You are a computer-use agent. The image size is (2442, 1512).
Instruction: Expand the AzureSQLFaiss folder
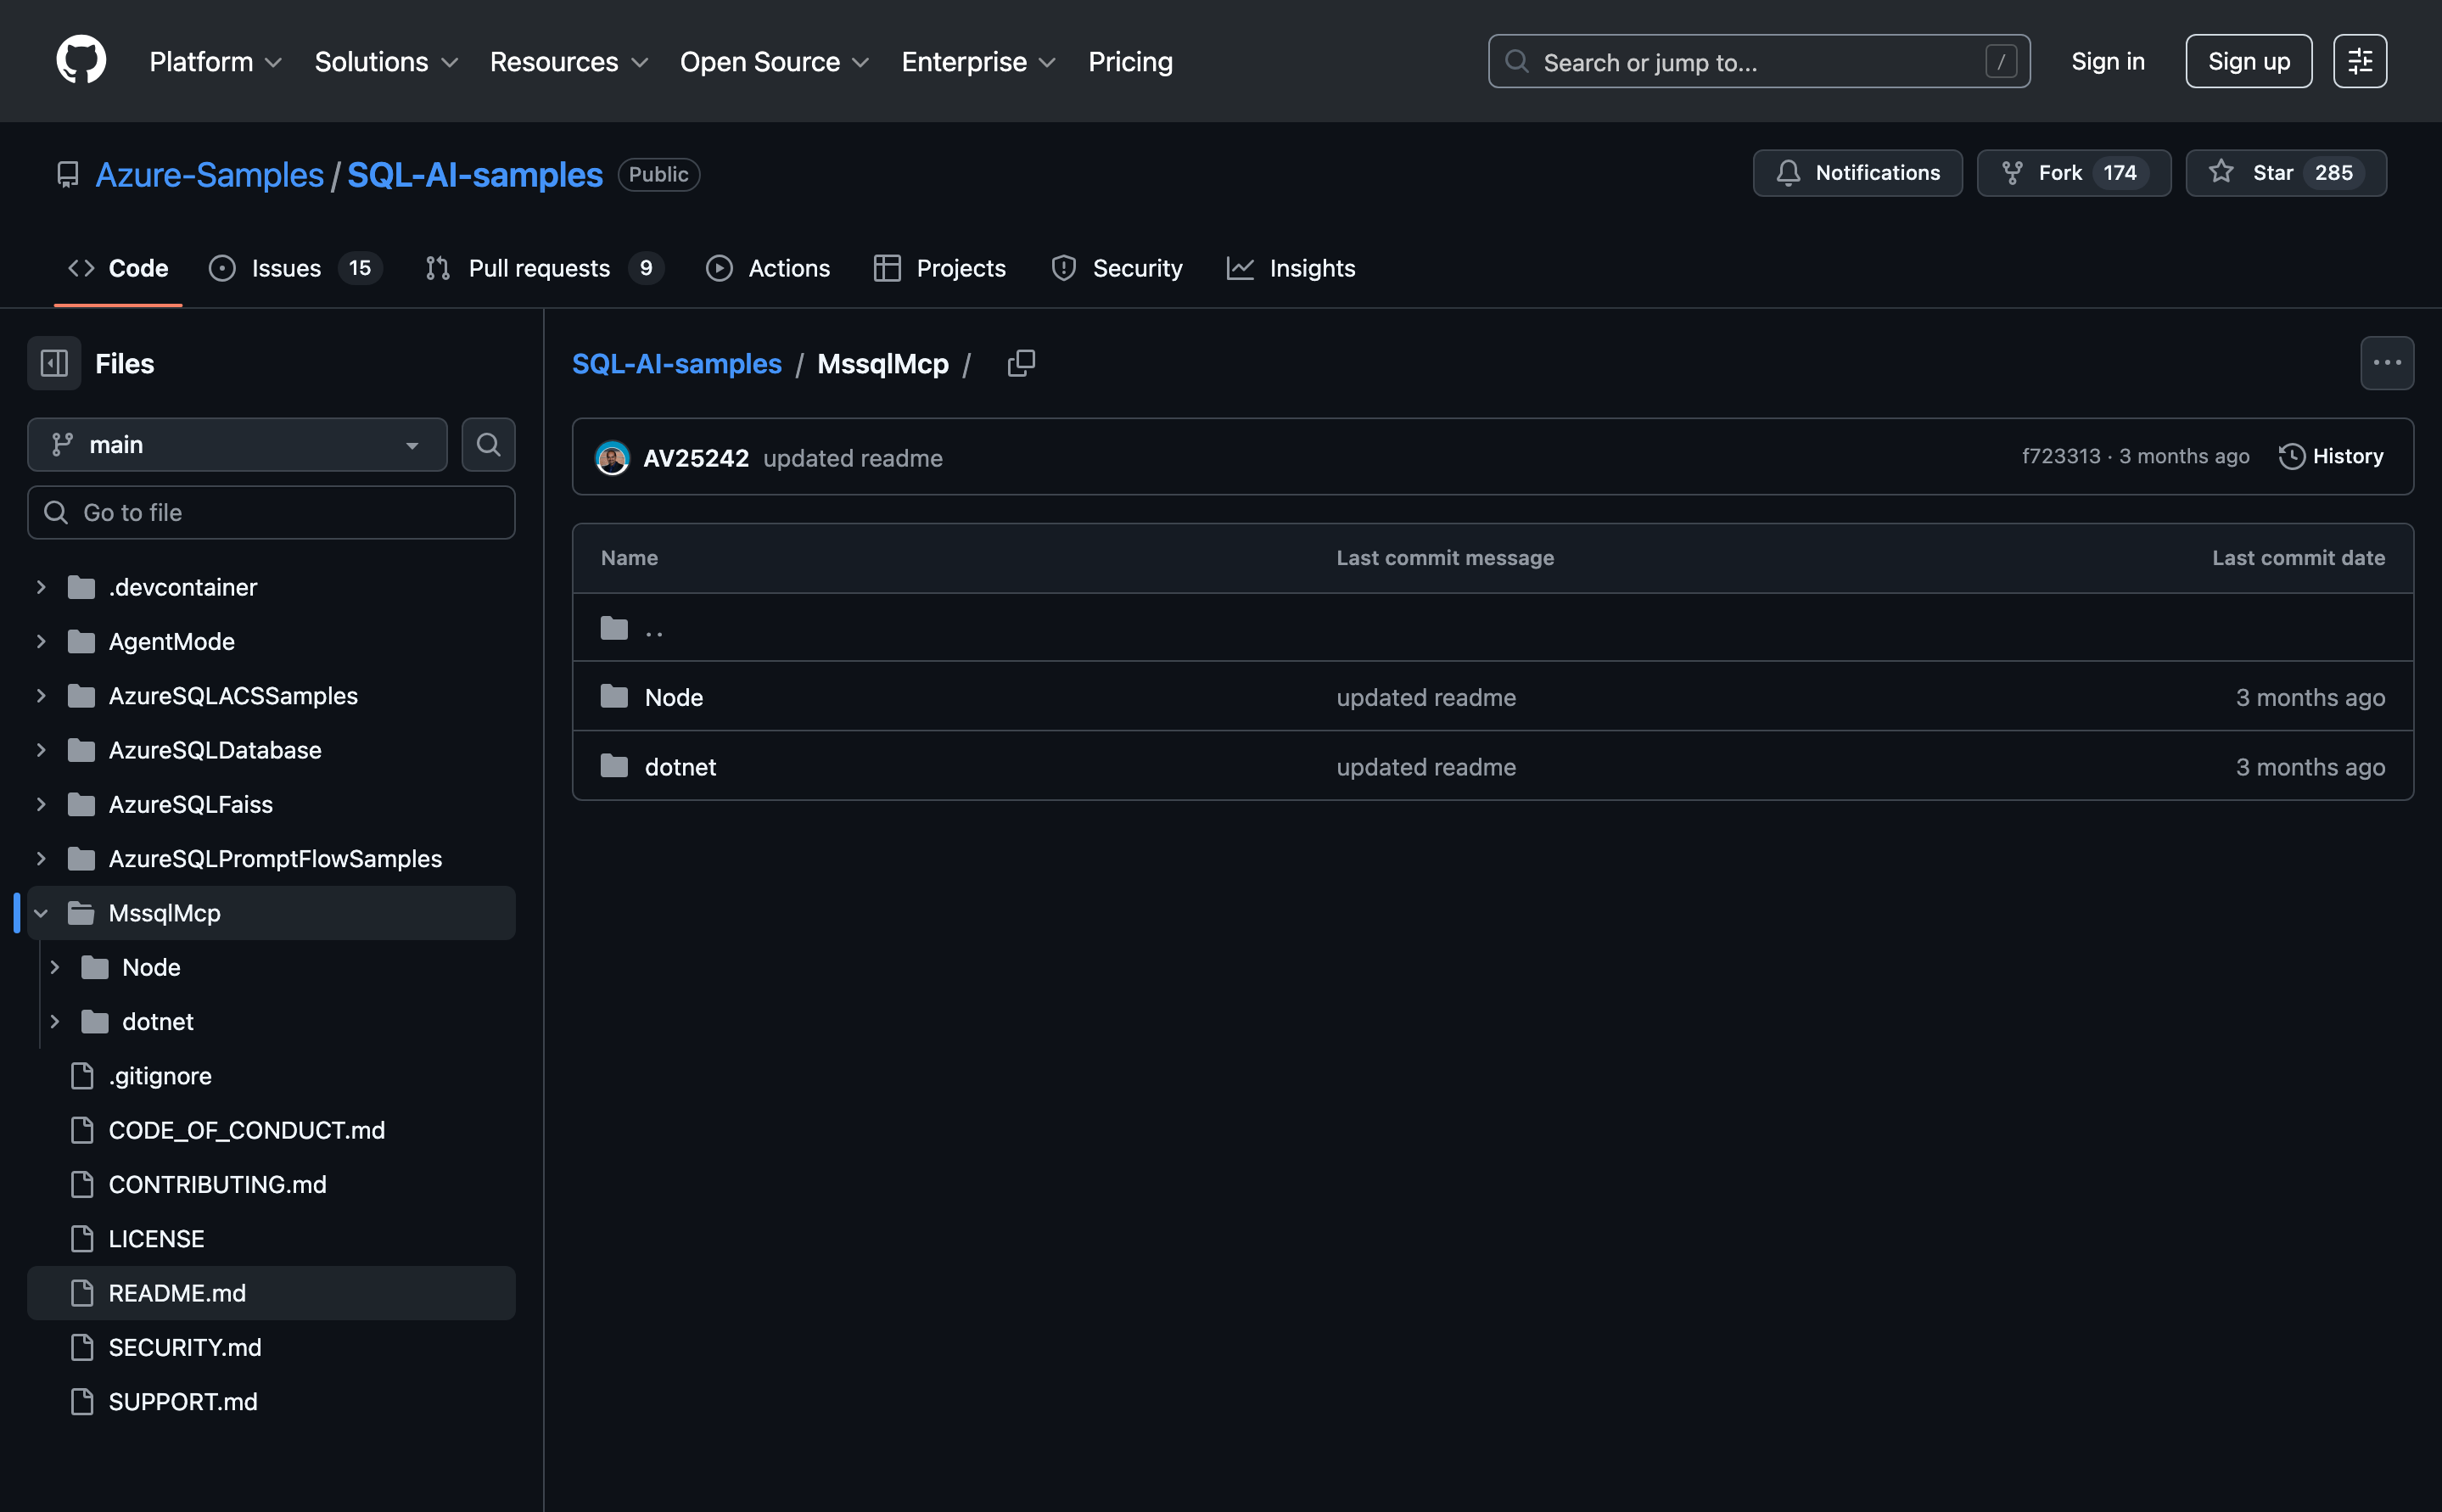point(41,804)
